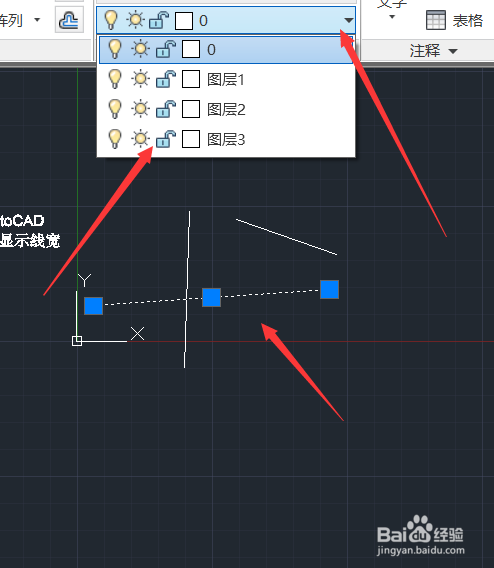The image size is (494, 568).
Task: Open color swatch for layer 图层1
Action: click(x=191, y=79)
